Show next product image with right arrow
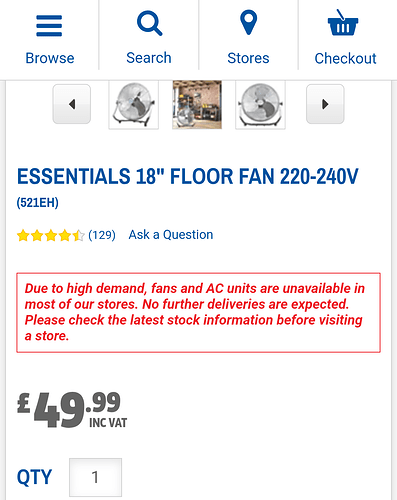Screen dimensions: 397x500 pos(325,104)
